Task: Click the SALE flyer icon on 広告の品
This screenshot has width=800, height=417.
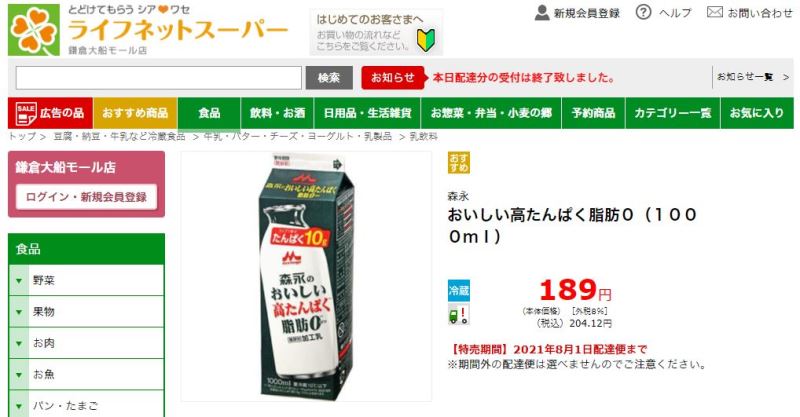Action: [26, 113]
